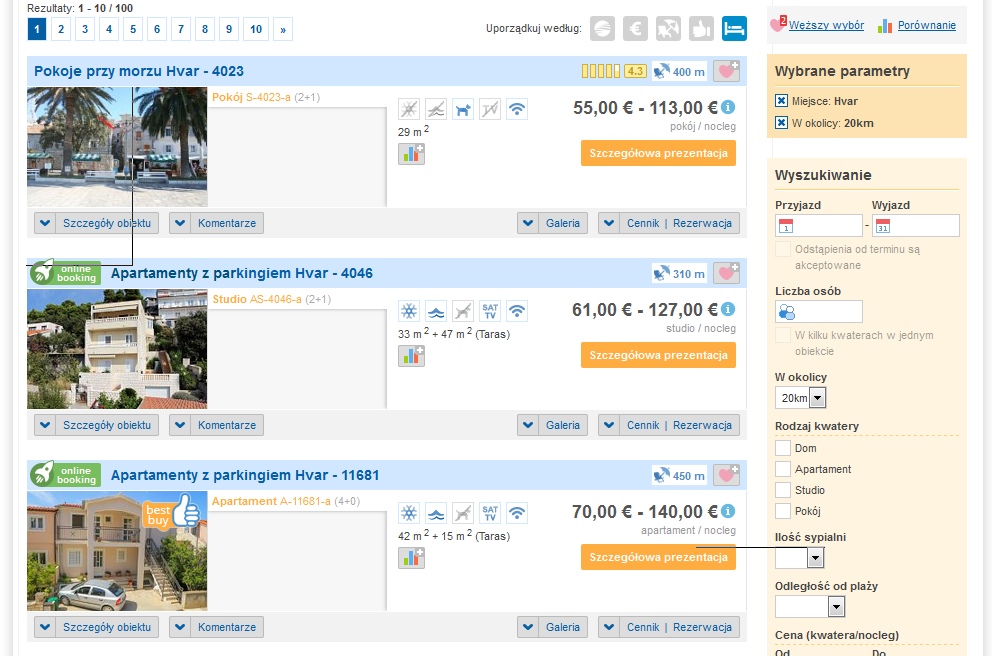Go to results page 5
This screenshot has width=992, height=656.
pyautogui.click(x=134, y=30)
